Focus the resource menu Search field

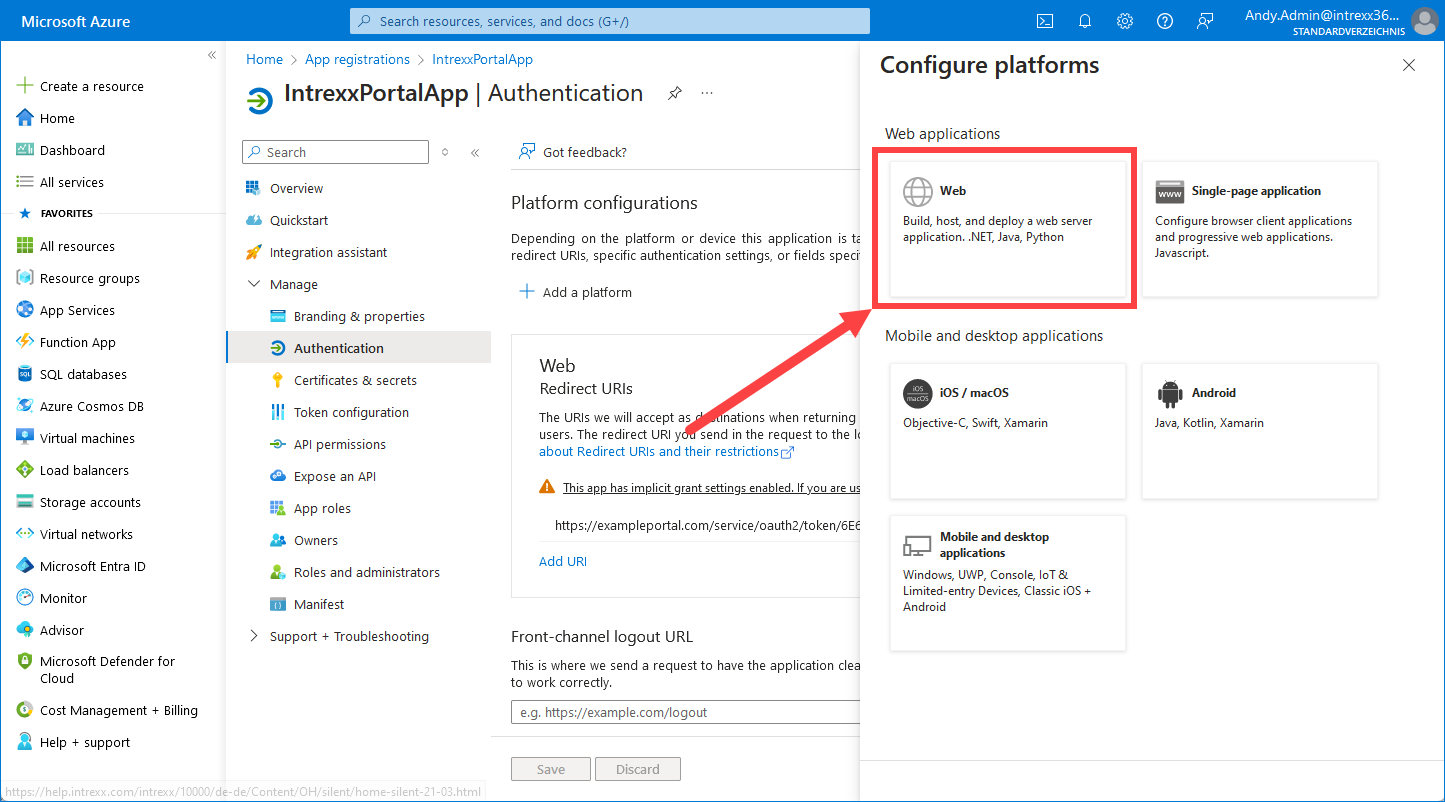tap(335, 152)
